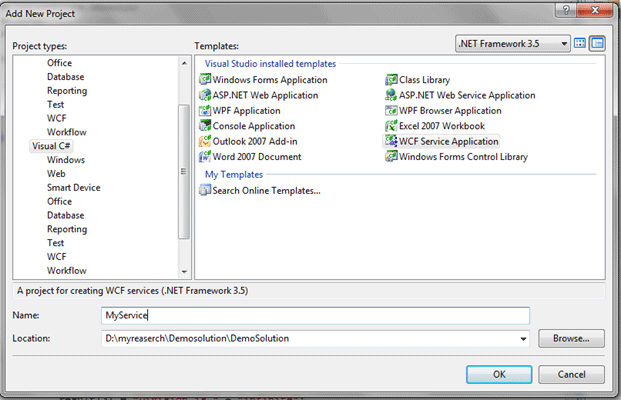621x400 pixels.
Task: Click the WPF Browser Application label text
Action: click(450, 110)
